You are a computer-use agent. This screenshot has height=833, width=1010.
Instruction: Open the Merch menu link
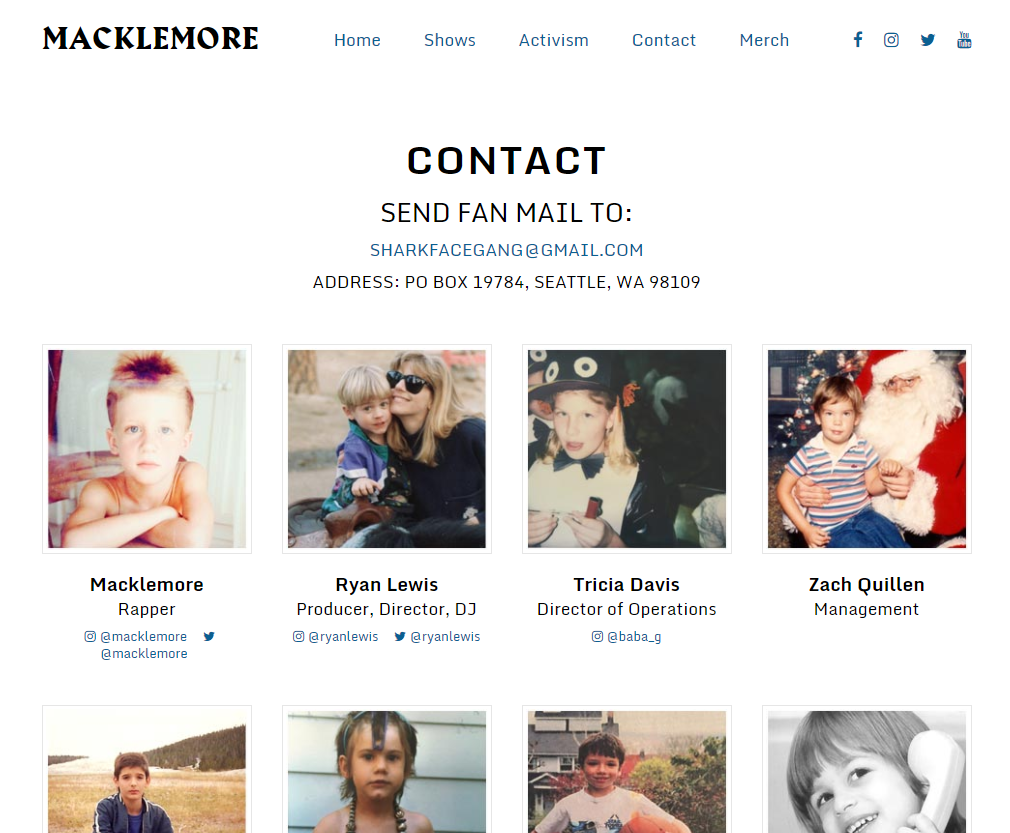764,40
